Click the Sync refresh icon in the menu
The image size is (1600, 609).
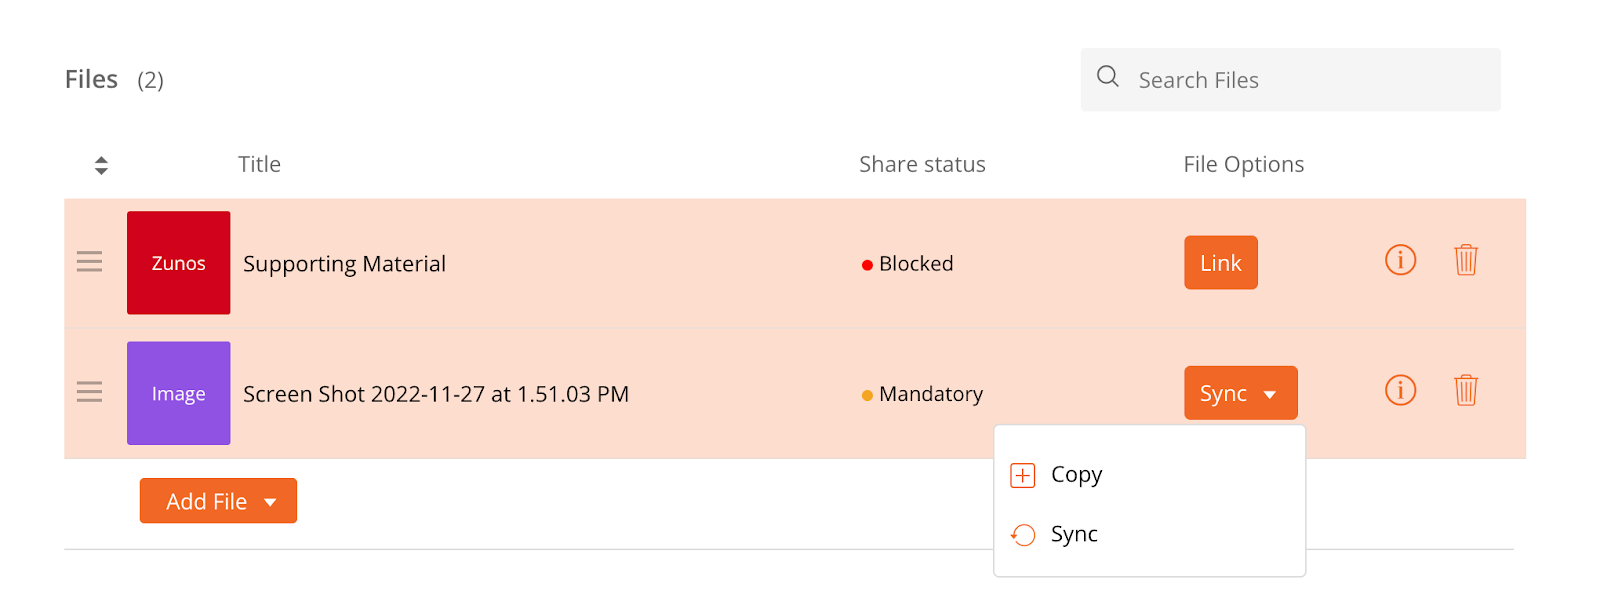coord(1023,535)
